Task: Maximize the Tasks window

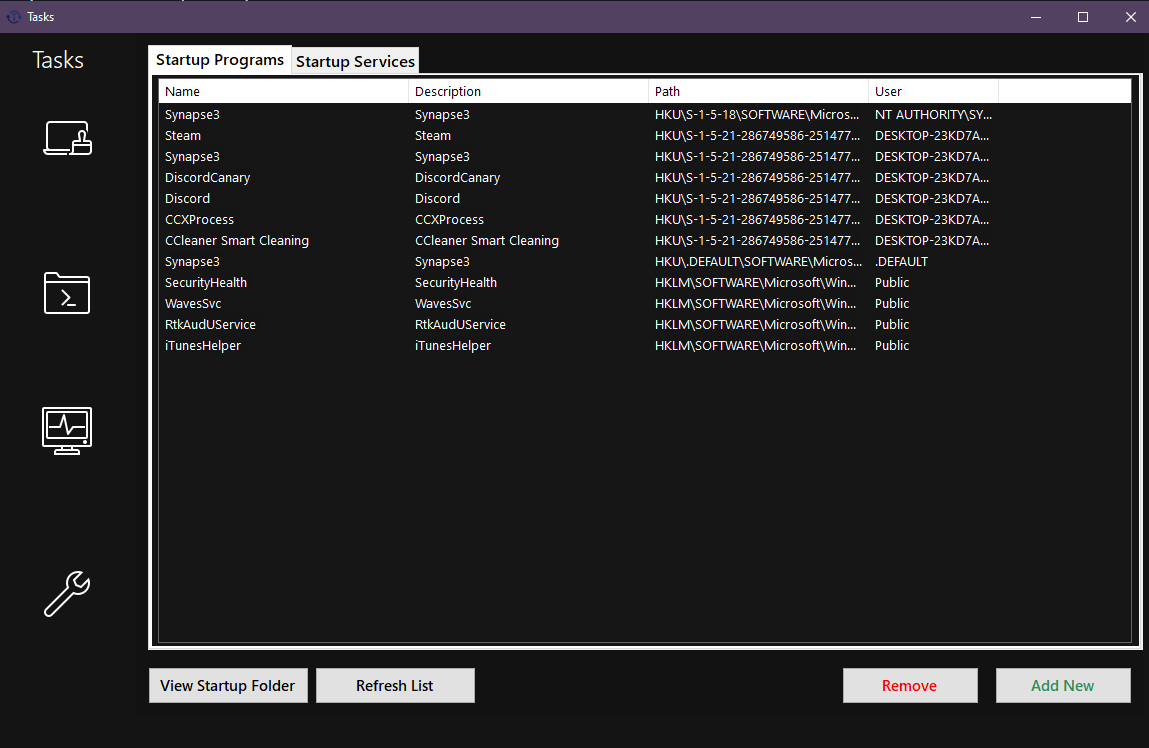Action: [1082, 17]
